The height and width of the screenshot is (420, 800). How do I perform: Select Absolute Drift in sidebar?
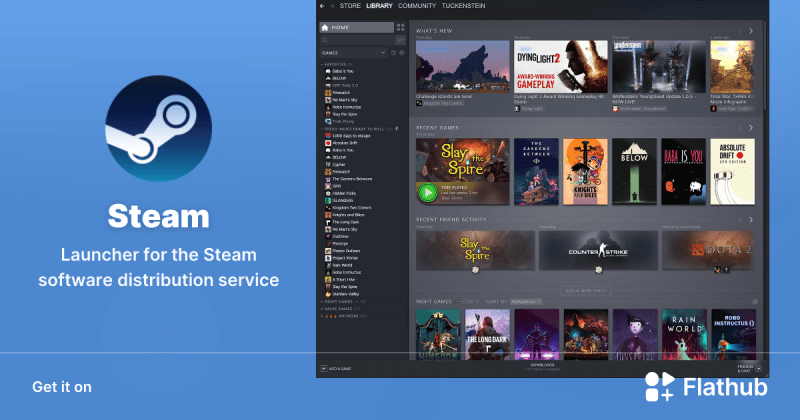[x=341, y=143]
